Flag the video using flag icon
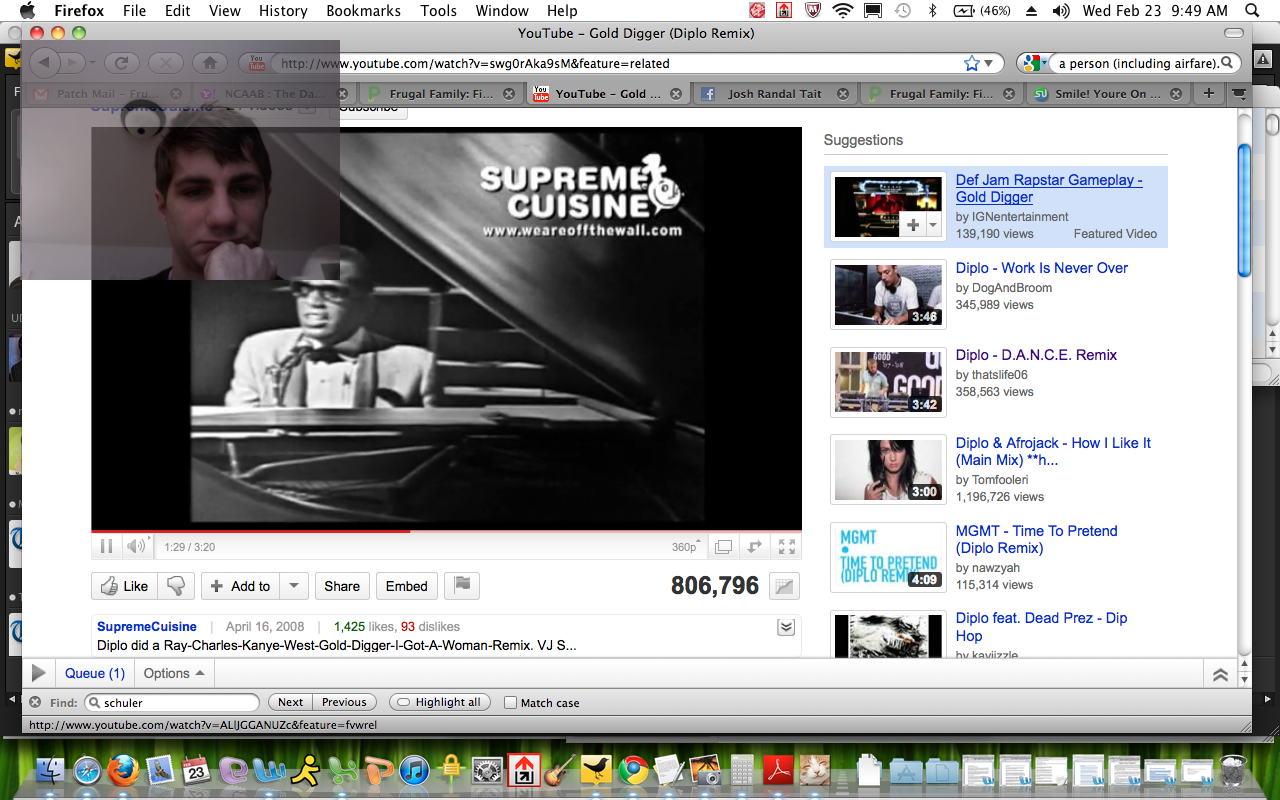The height and width of the screenshot is (800, 1280). coord(462,586)
